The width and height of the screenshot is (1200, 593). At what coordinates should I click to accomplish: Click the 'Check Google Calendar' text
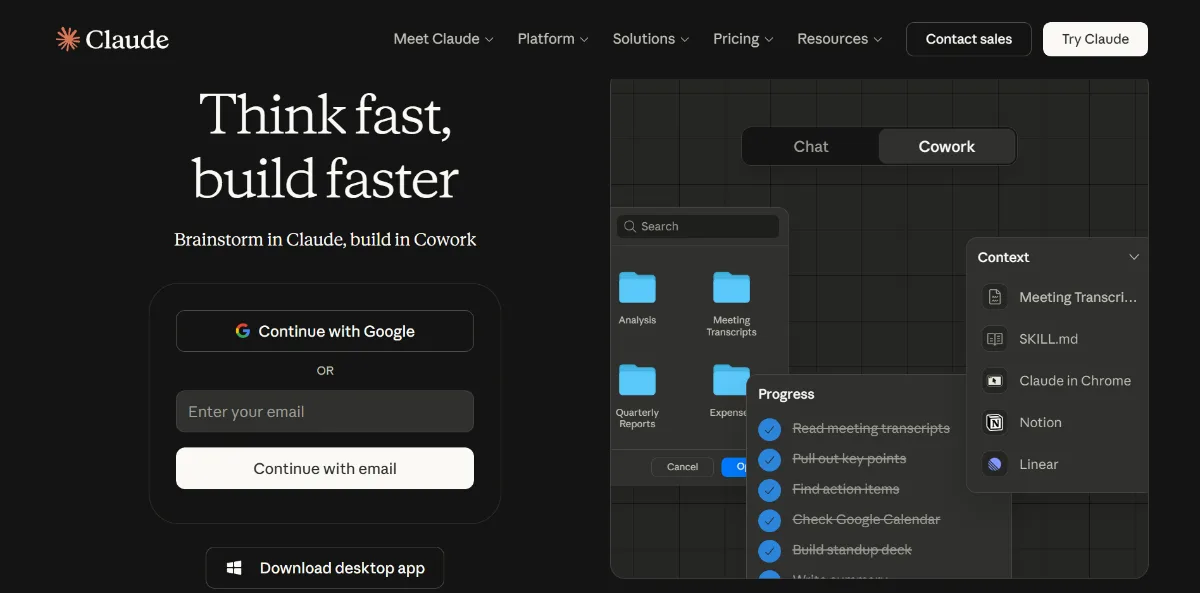click(866, 520)
